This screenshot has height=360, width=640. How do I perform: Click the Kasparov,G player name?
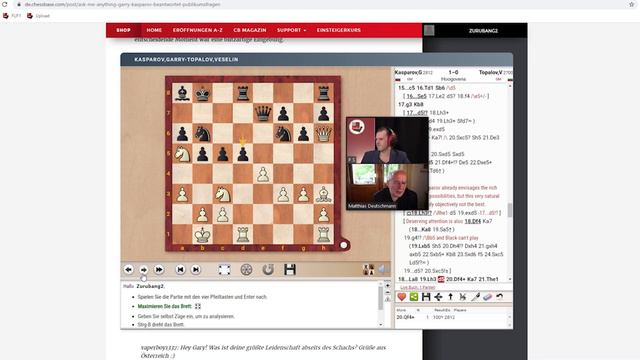pos(408,72)
